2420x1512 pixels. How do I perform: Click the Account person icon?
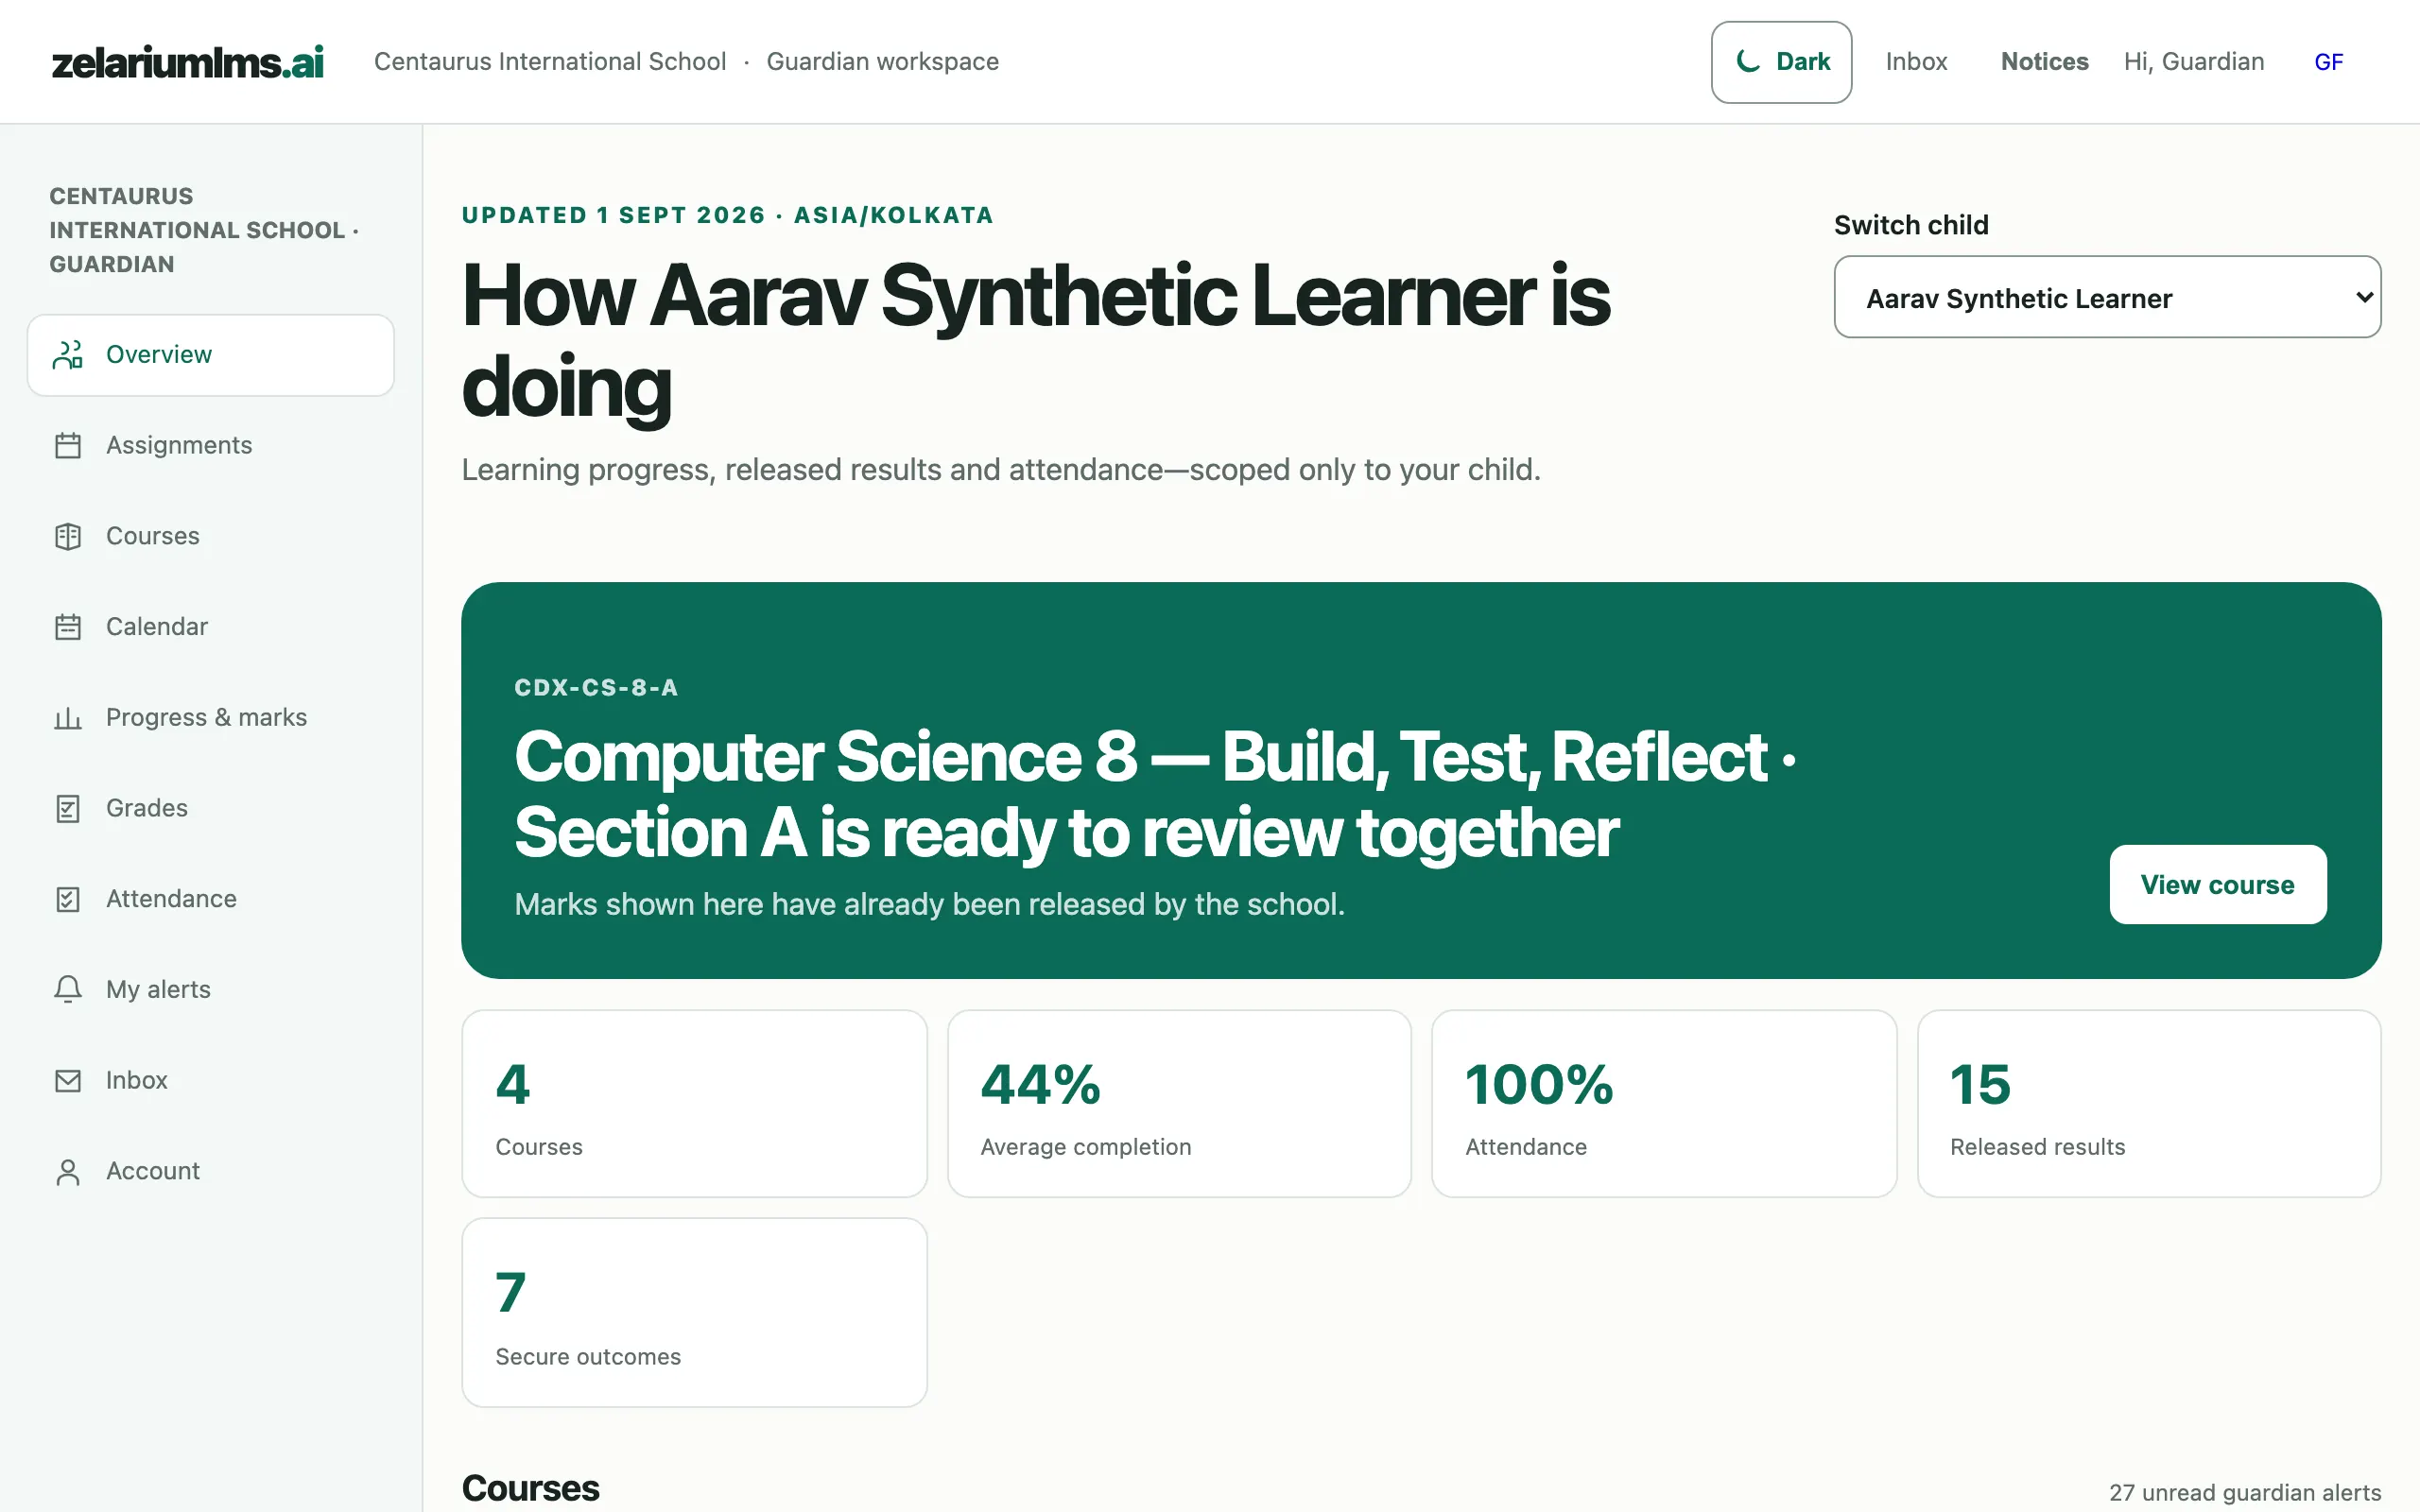[x=67, y=1172]
